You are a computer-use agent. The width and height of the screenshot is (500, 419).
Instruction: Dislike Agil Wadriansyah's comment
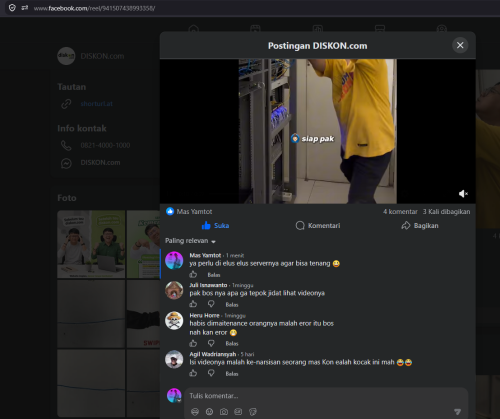(211, 373)
